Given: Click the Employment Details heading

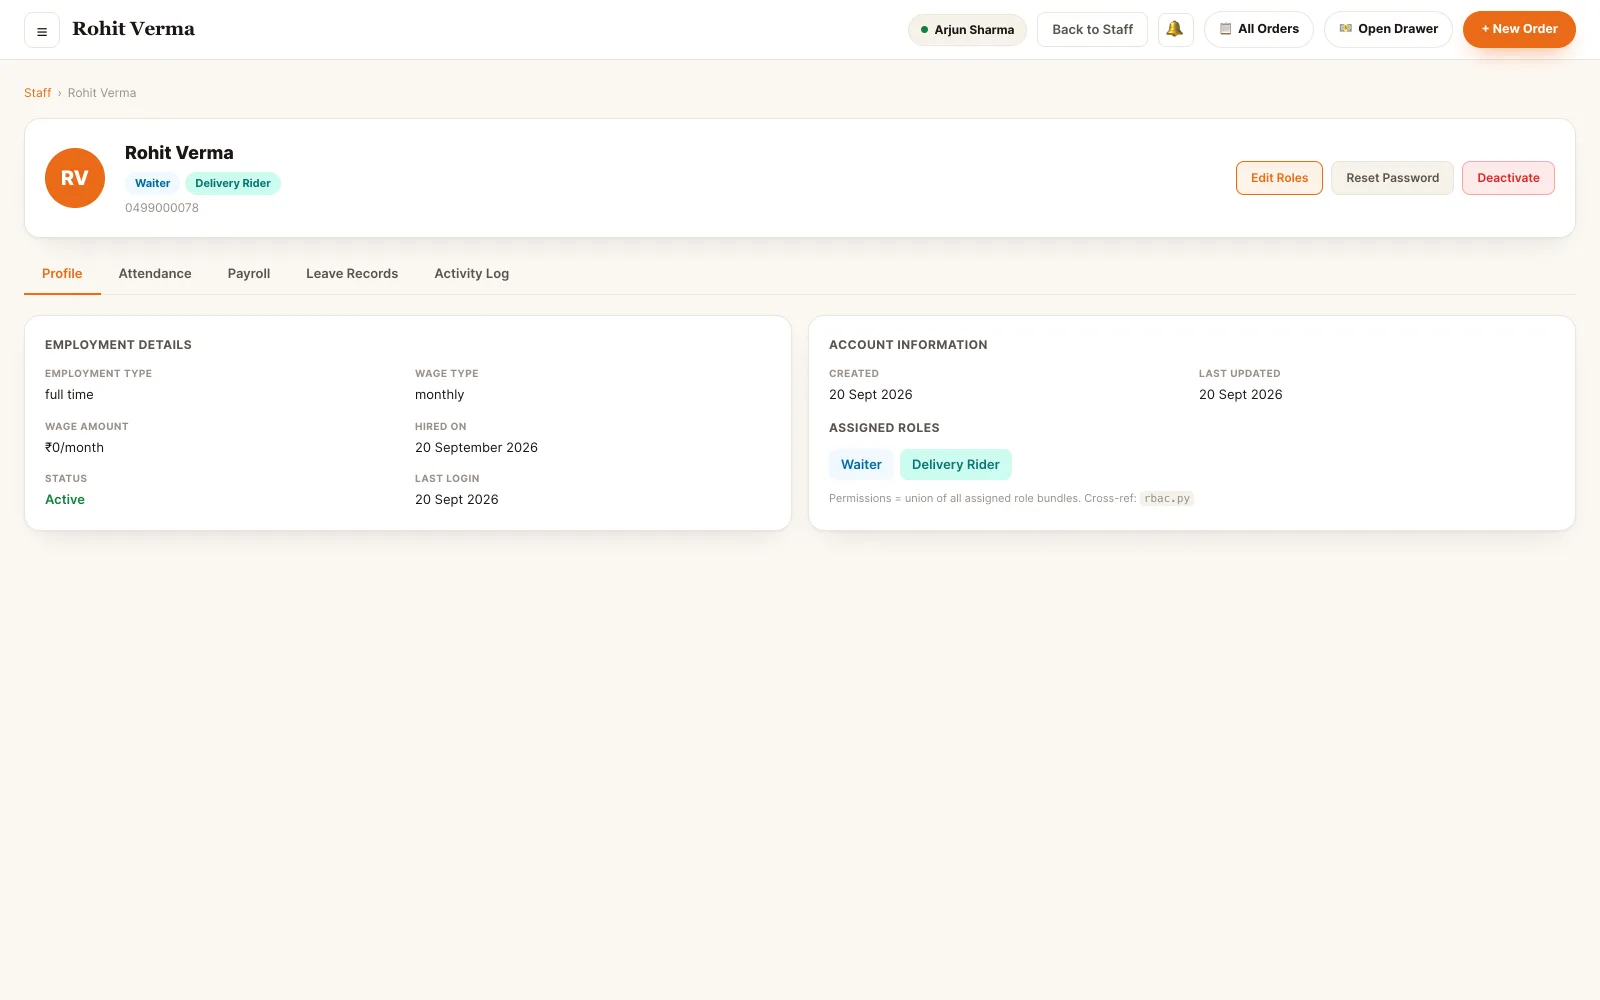Looking at the screenshot, I should tap(118, 345).
